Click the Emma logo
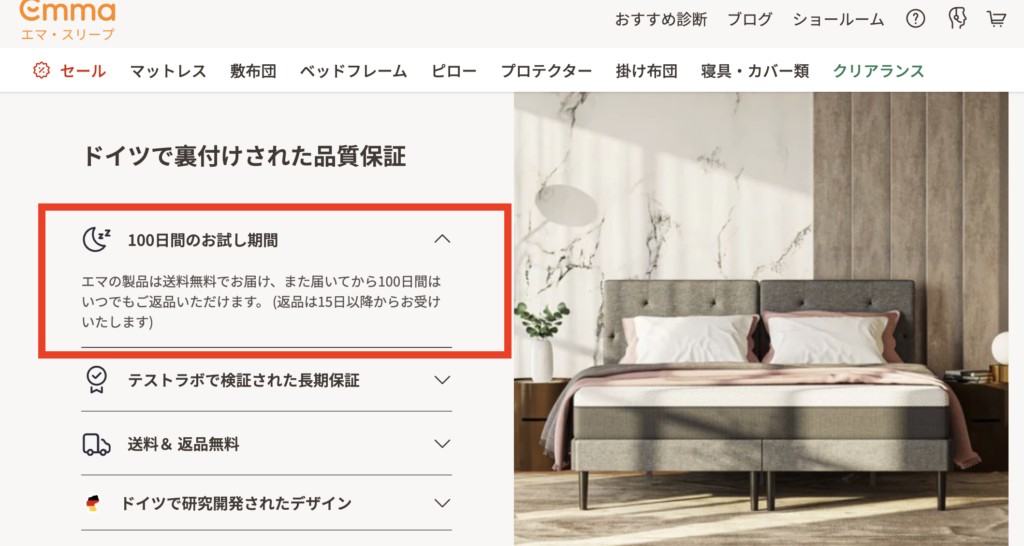The height and width of the screenshot is (546, 1024). coord(67,20)
